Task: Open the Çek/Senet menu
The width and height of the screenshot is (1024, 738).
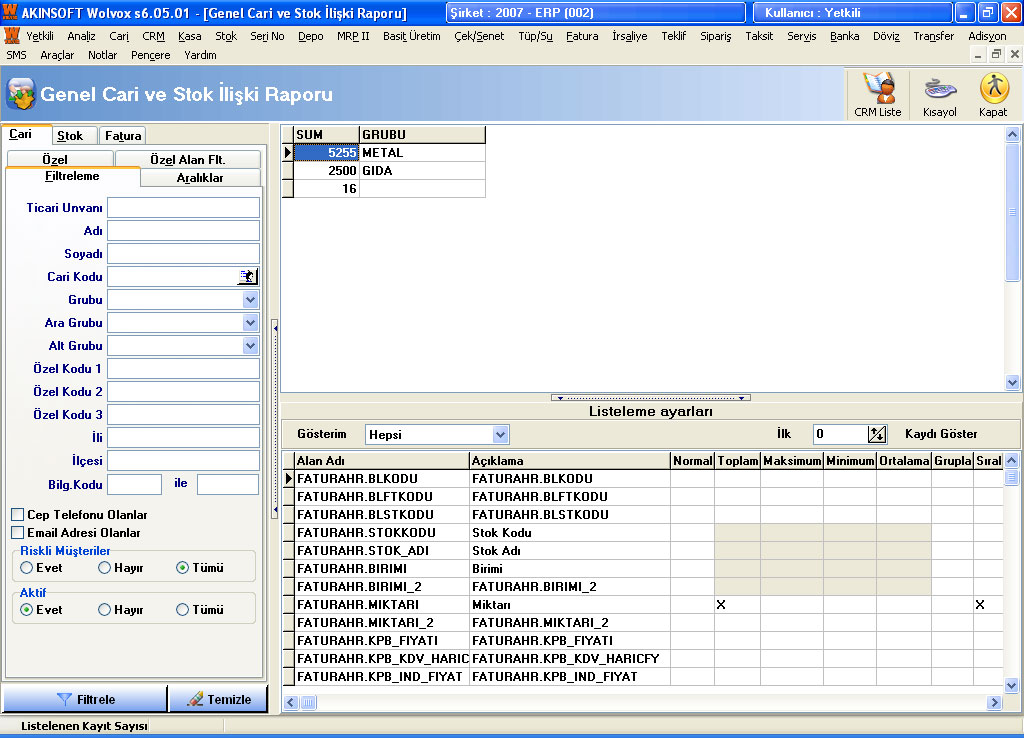Action: (x=479, y=36)
